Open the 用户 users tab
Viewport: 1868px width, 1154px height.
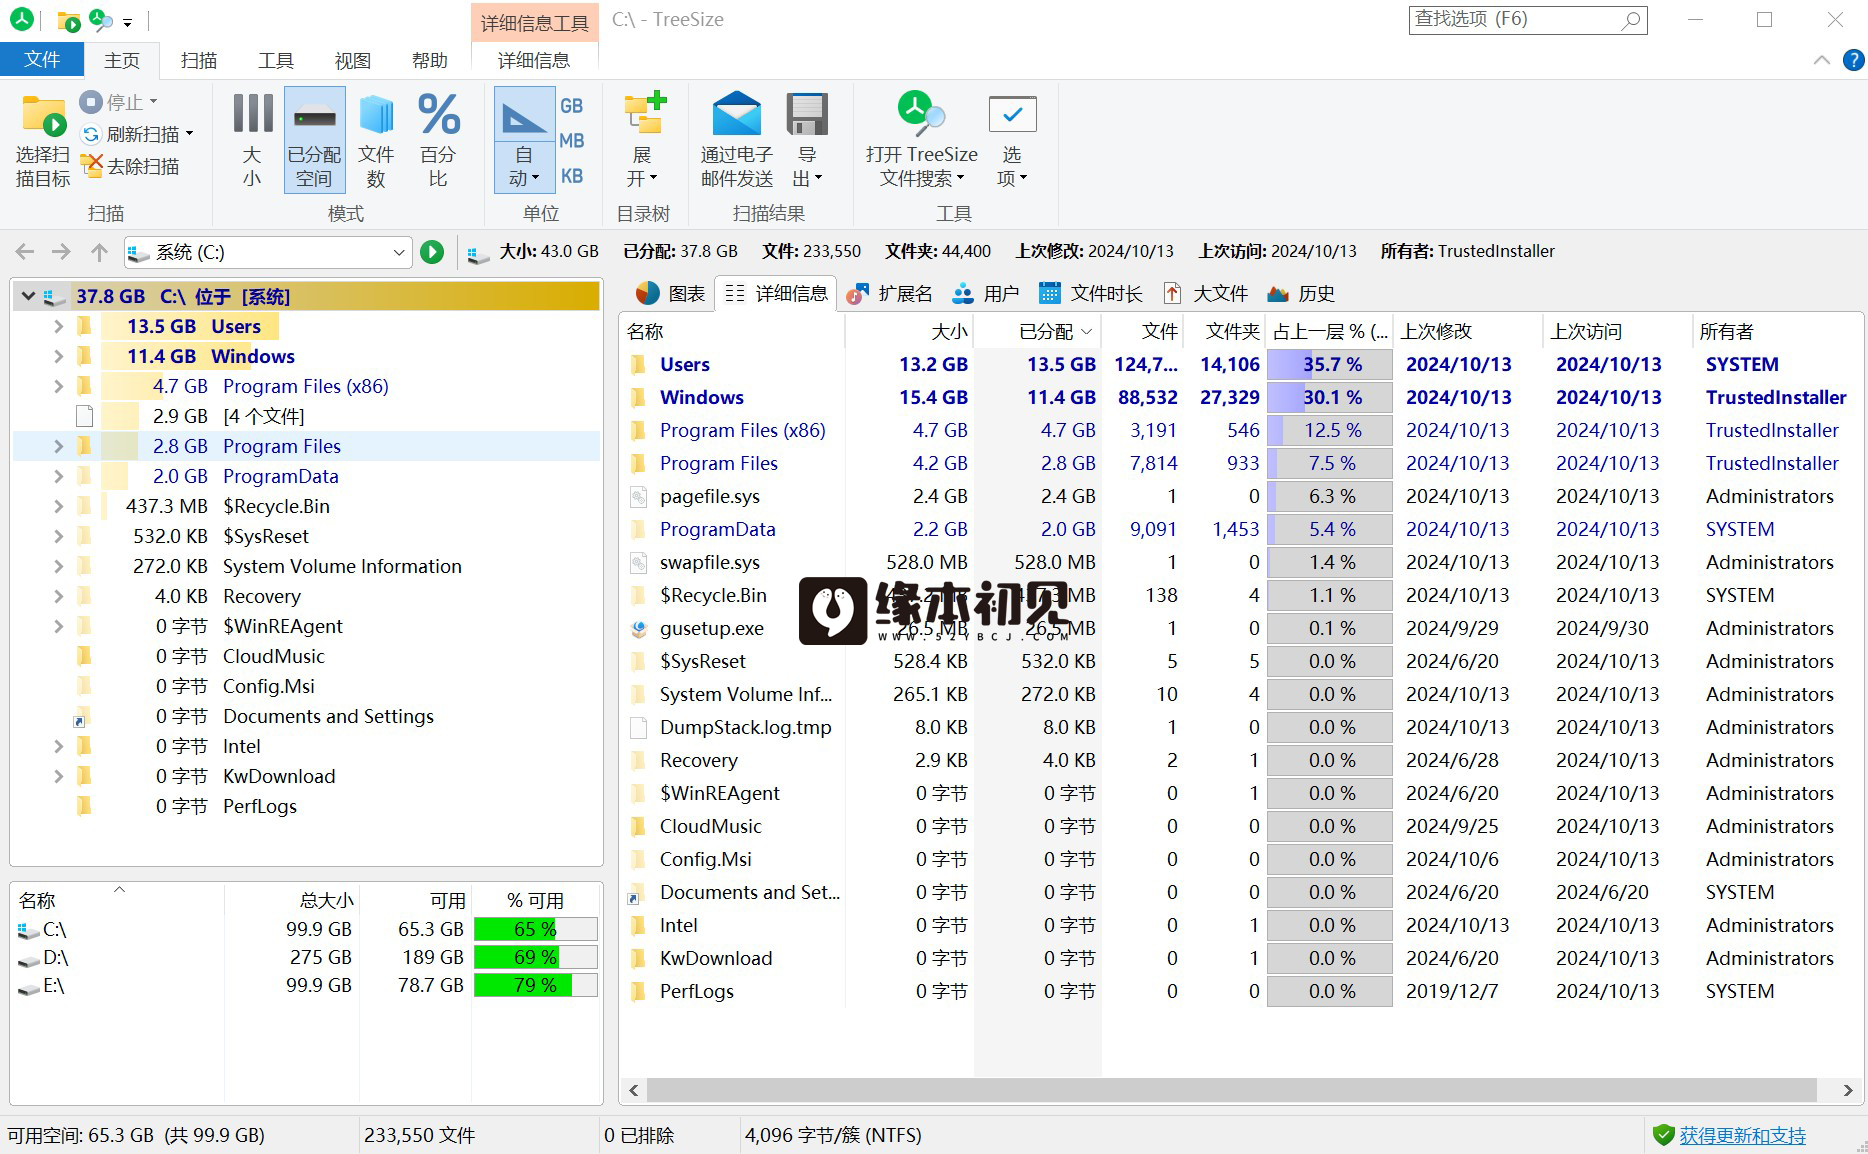tap(986, 293)
